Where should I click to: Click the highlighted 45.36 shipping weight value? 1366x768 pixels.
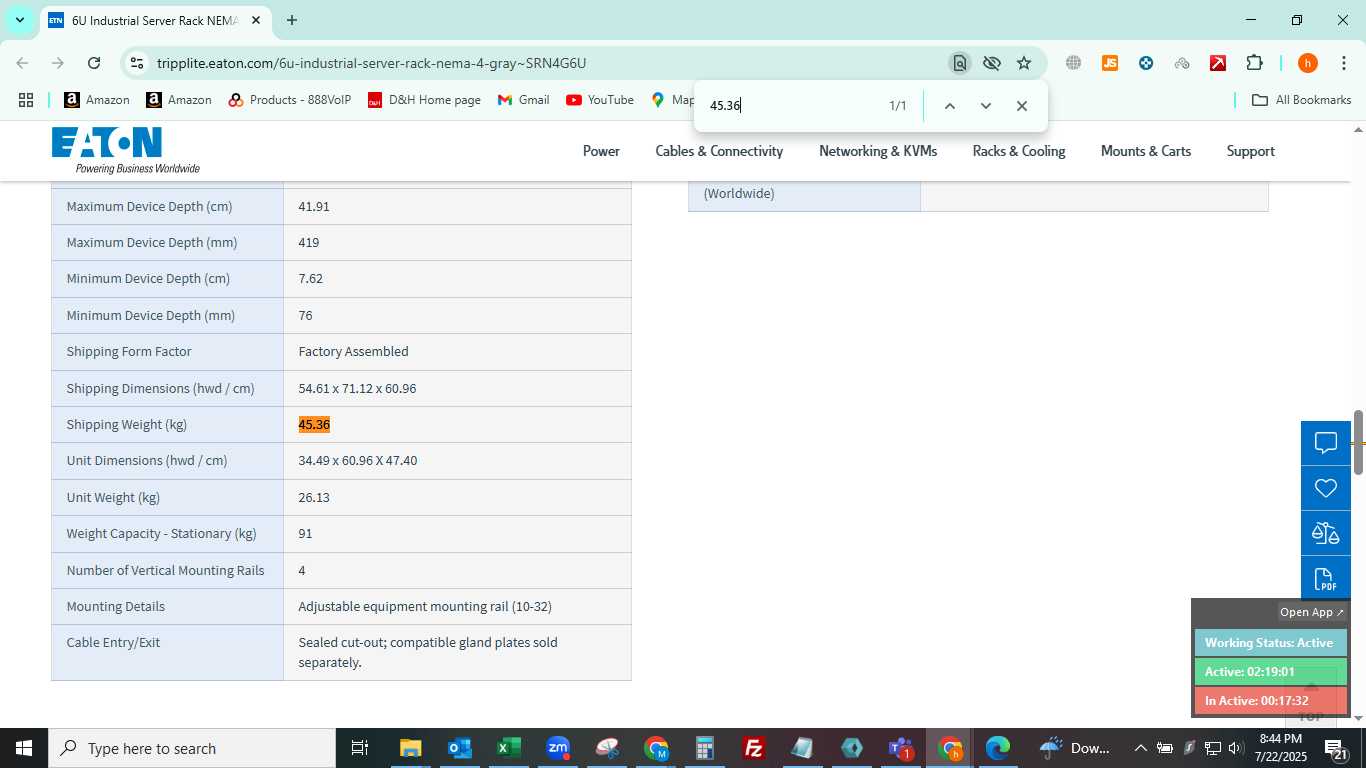(314, 425)
